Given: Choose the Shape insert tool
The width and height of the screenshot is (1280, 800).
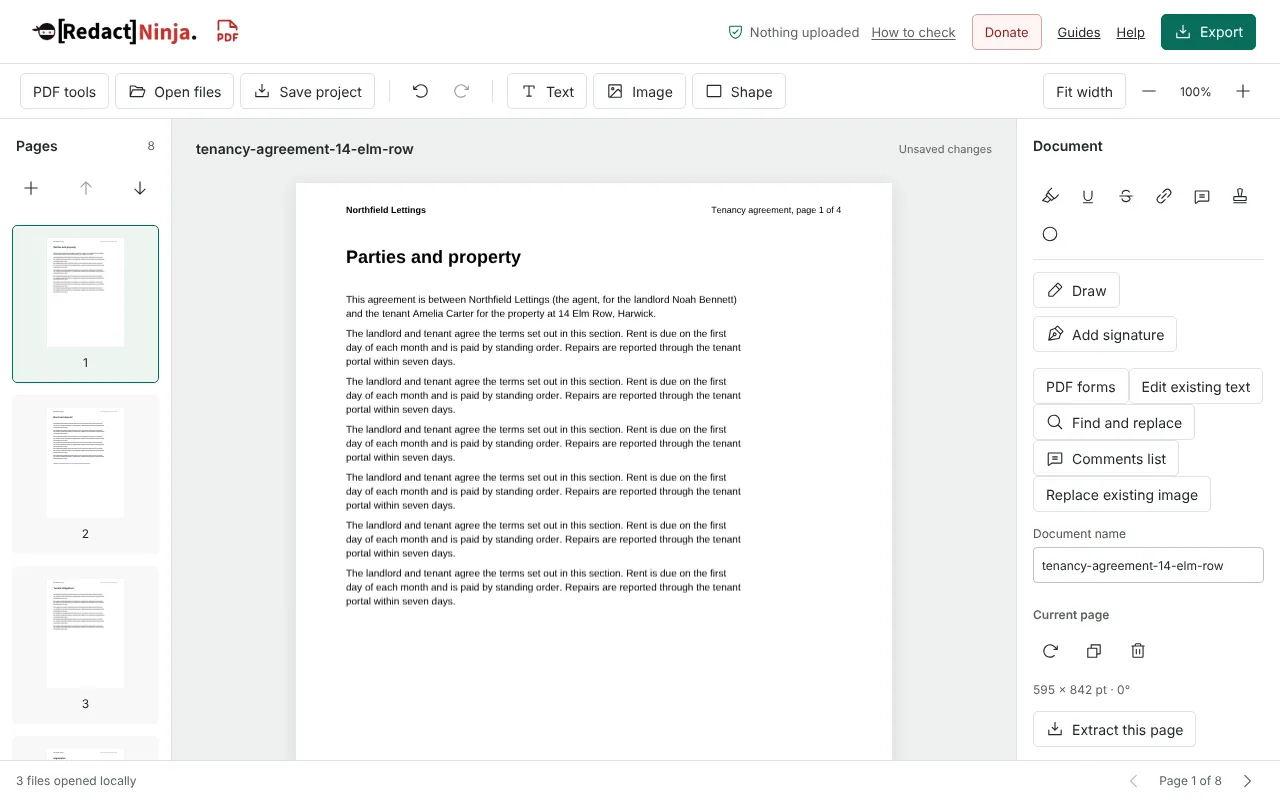Looking at the screenshot, I should click(739, 91).
